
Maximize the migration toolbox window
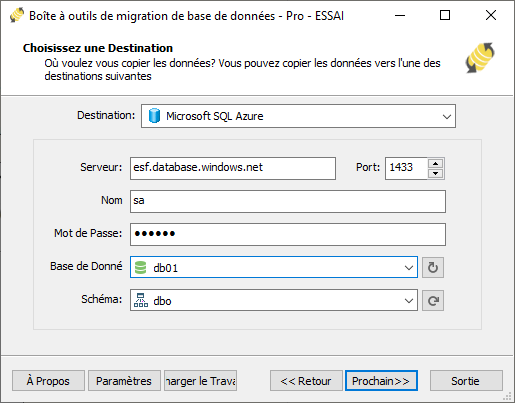click(445, 15)
